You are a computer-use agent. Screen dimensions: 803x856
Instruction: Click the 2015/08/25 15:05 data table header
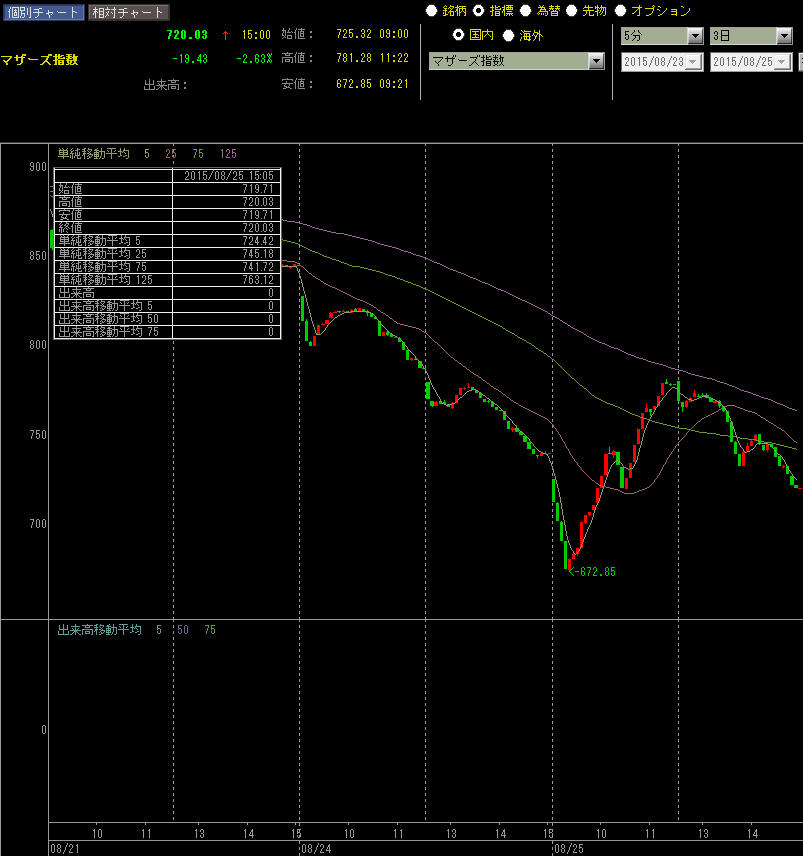point(226,175)
